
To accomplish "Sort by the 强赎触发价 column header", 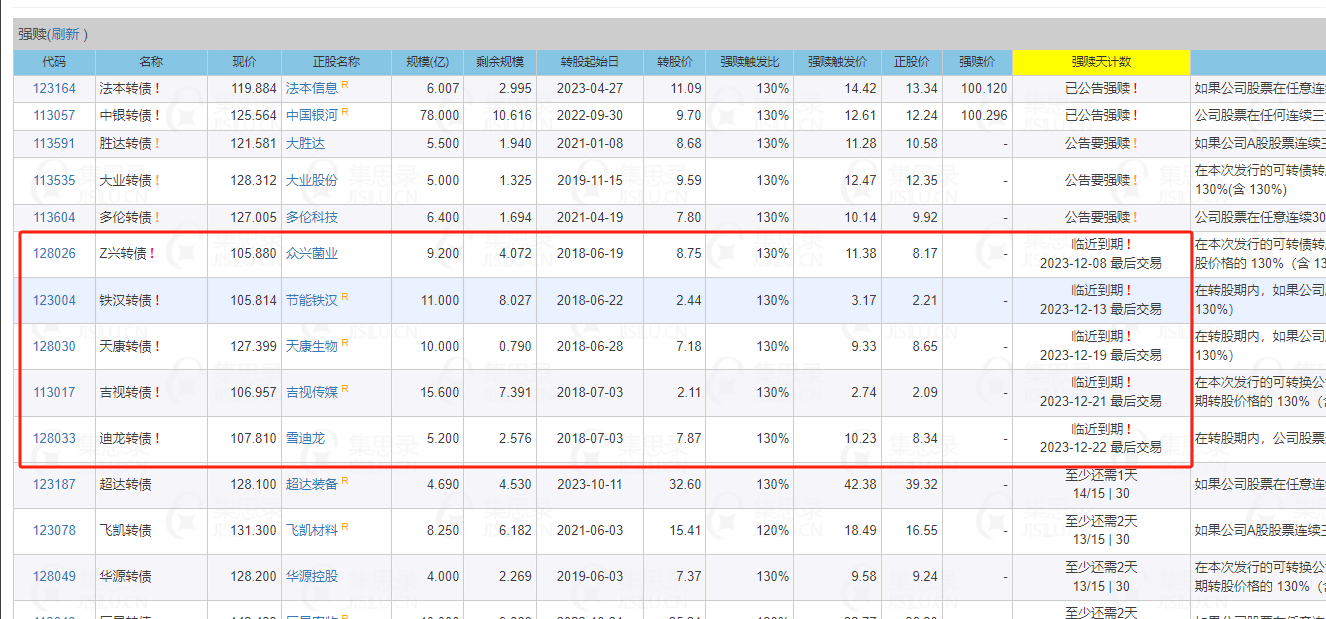I will click(837, 62).
